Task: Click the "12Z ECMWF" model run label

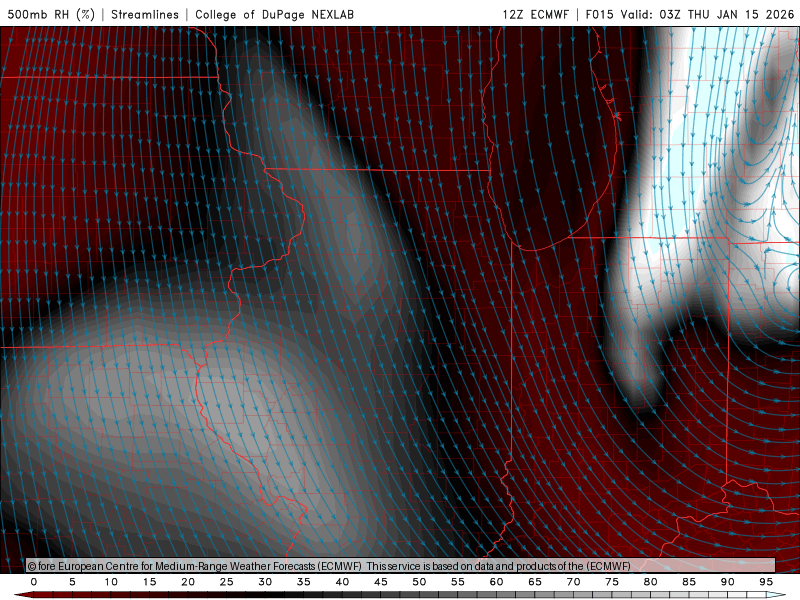Action: click(x=535, y=14)
